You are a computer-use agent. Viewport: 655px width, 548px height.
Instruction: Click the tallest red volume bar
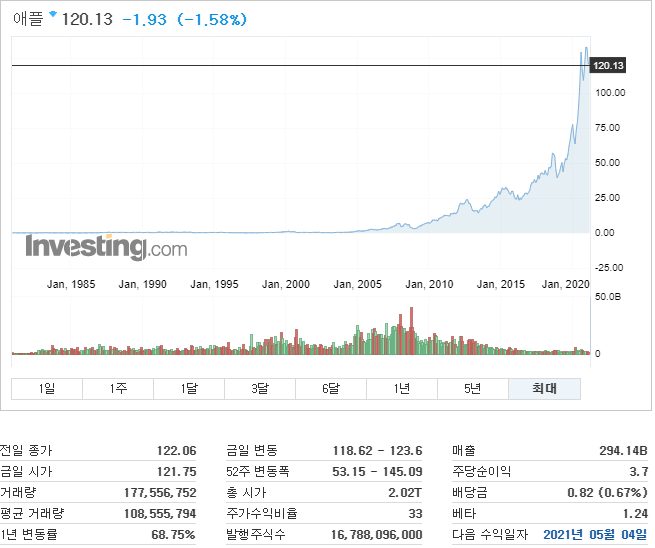(x=411, y=331)
